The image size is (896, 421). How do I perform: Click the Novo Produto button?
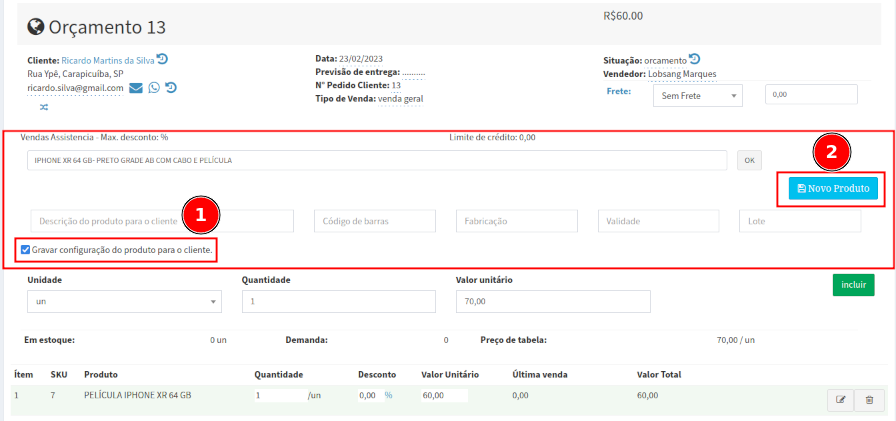pyautogui.click(x=833, y=188)
